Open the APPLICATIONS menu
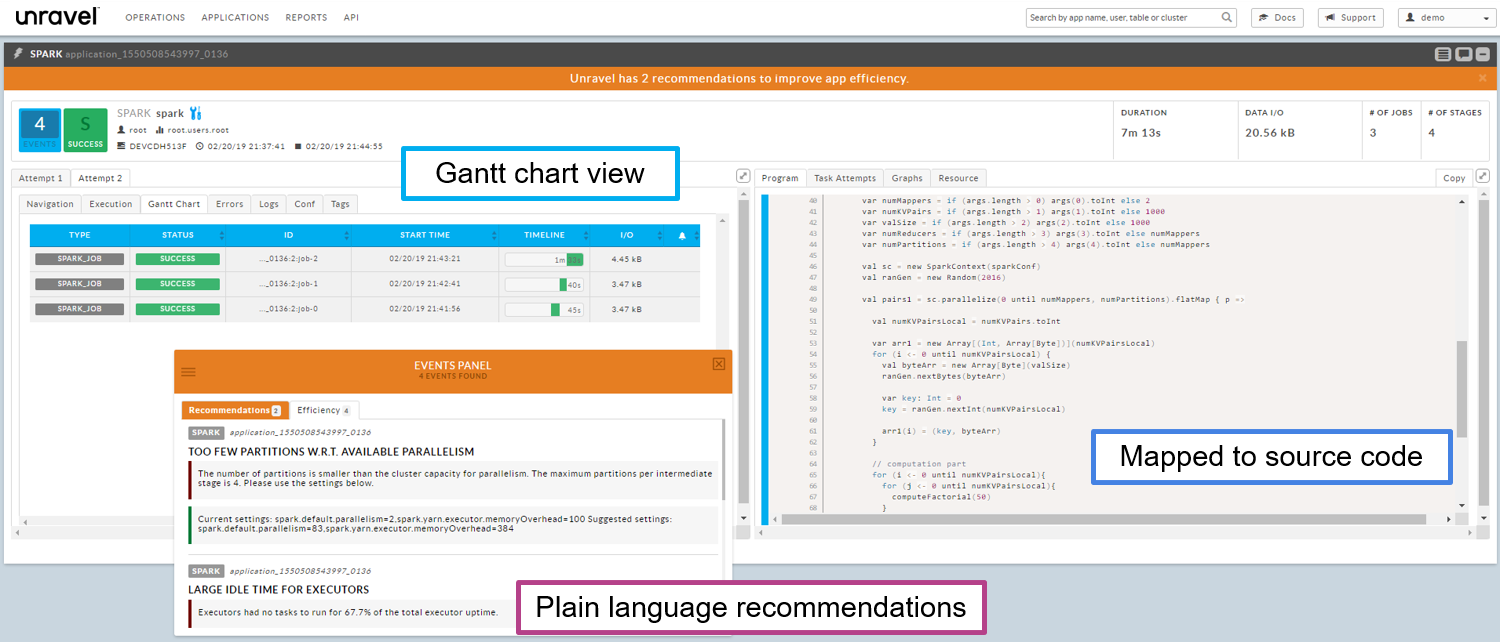Viewport: 1500px width, 642px height. [235, 18]
